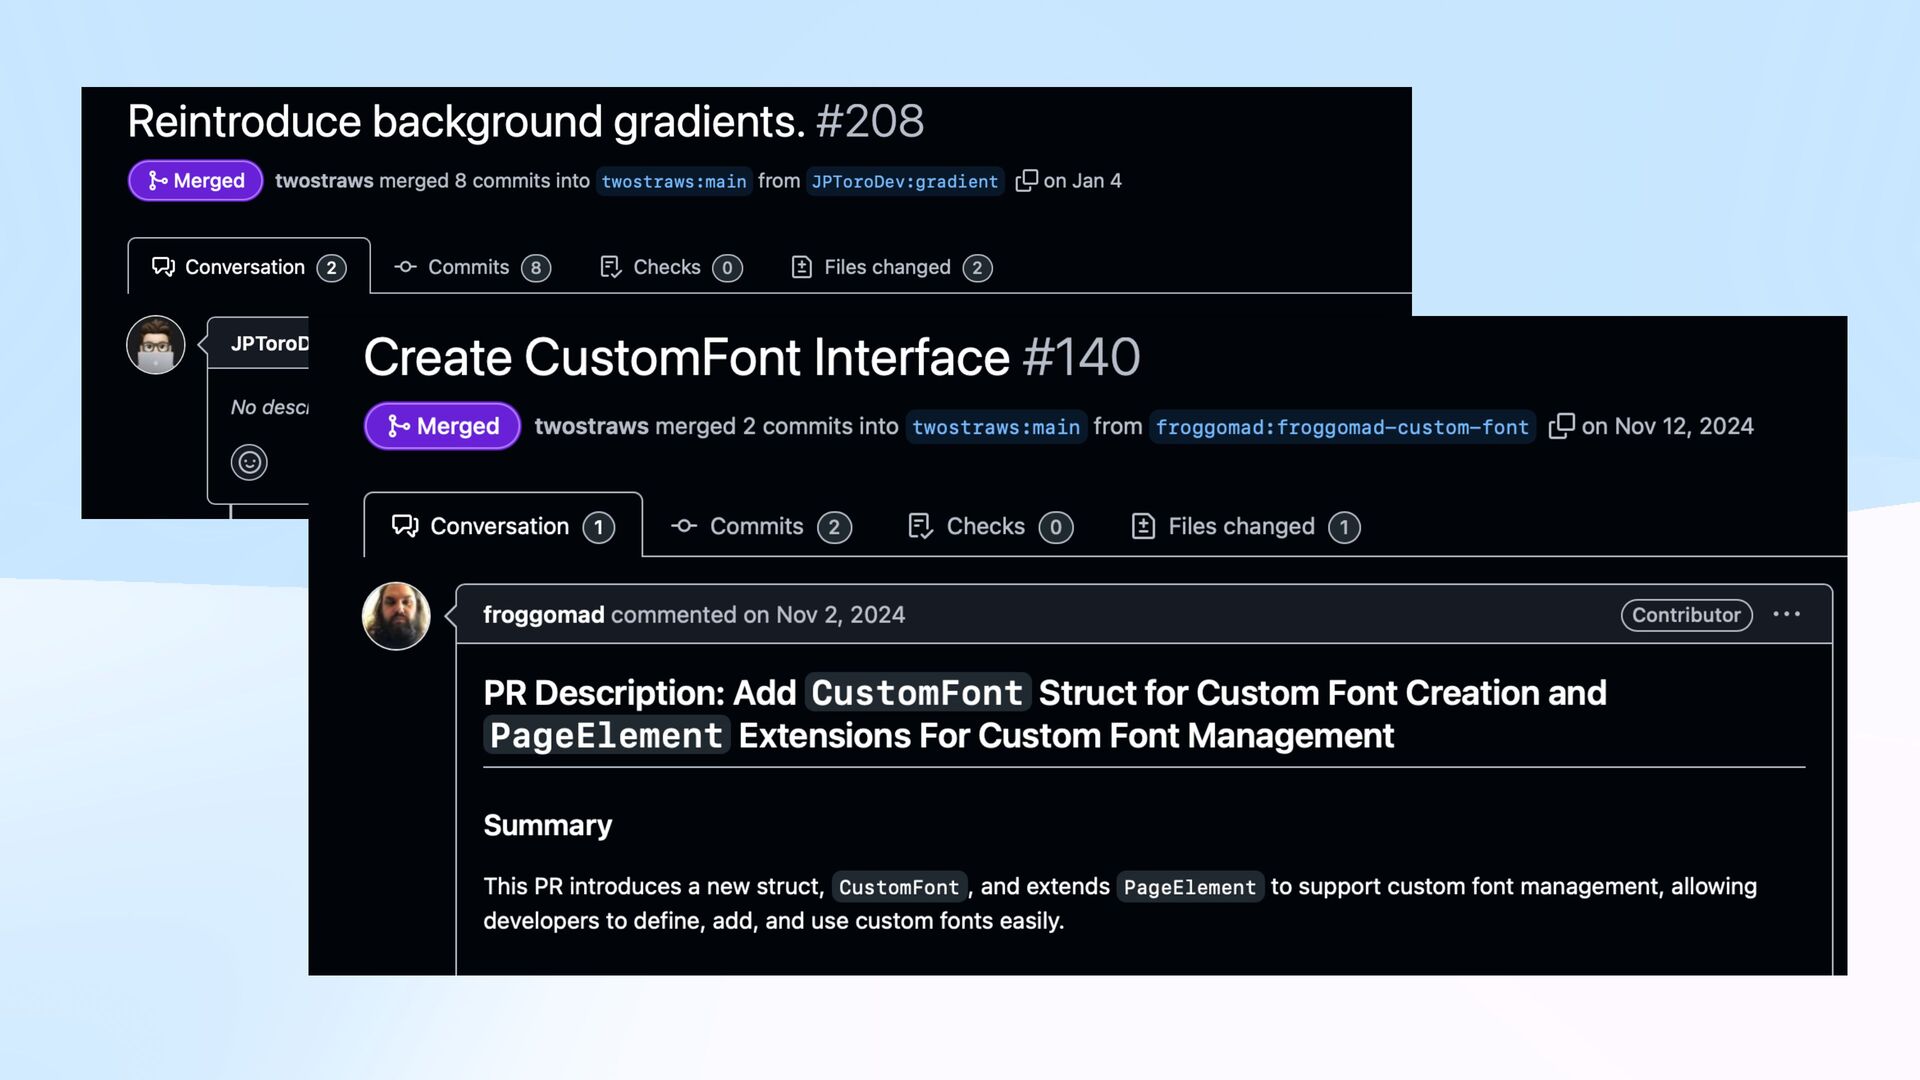
Task: Click froggomad's profile avatar
Action: (396, 616)
